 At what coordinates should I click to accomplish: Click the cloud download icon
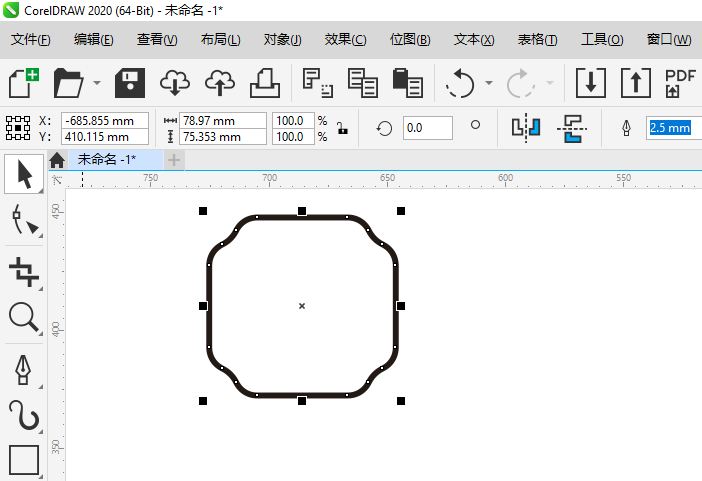[175, 83]
